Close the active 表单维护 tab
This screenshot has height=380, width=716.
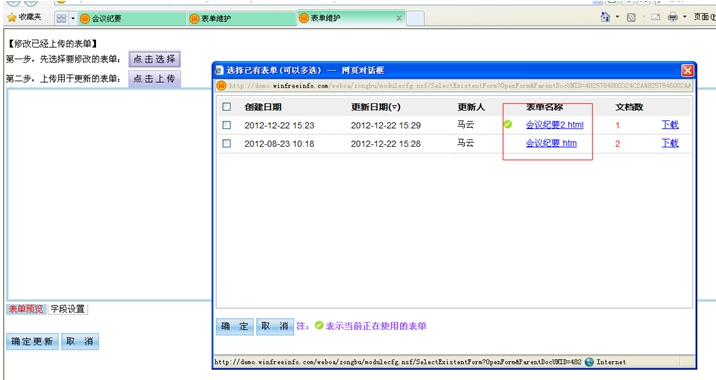tap(399, 18)
